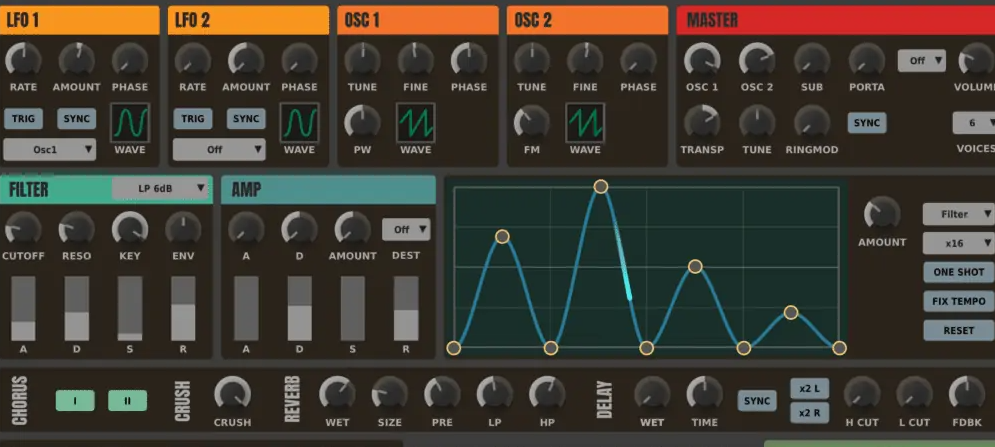Click the filter envelope Sustain slider
This screenshot has height=447, width=995.
[130, 309]
